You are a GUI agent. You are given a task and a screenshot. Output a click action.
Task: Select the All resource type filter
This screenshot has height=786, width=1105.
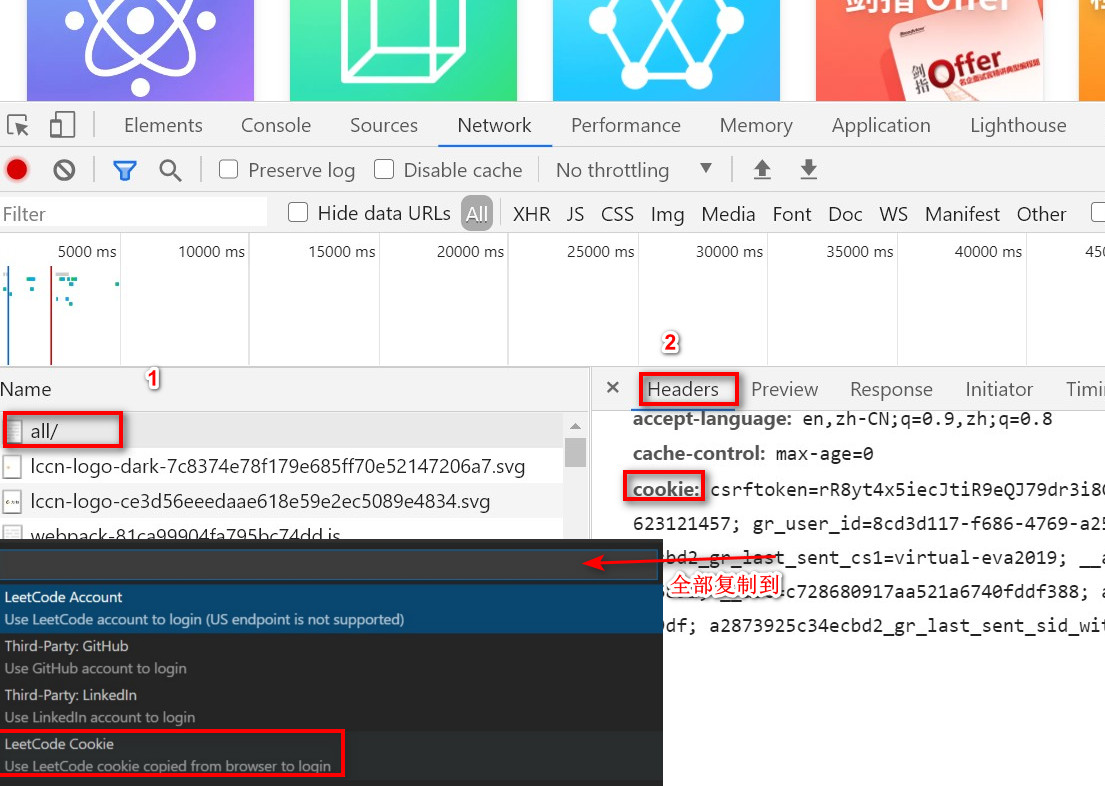[x=477, y=214]
